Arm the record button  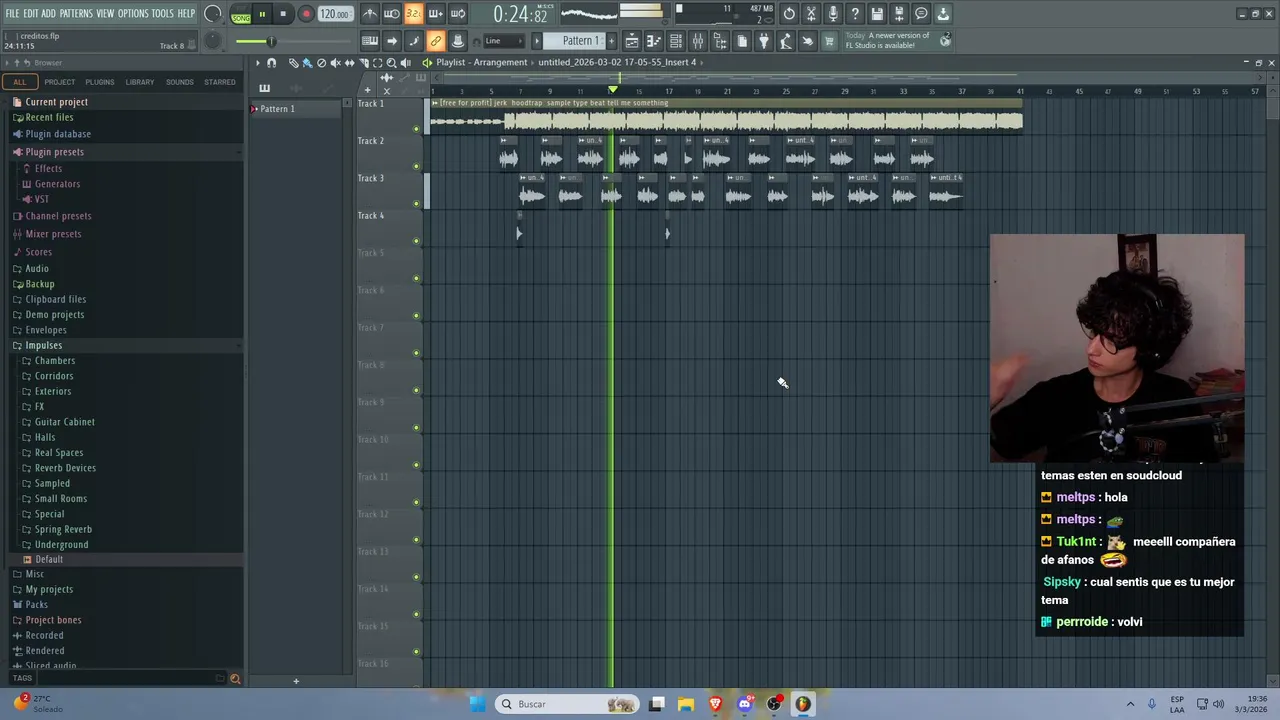coord(306,14)
